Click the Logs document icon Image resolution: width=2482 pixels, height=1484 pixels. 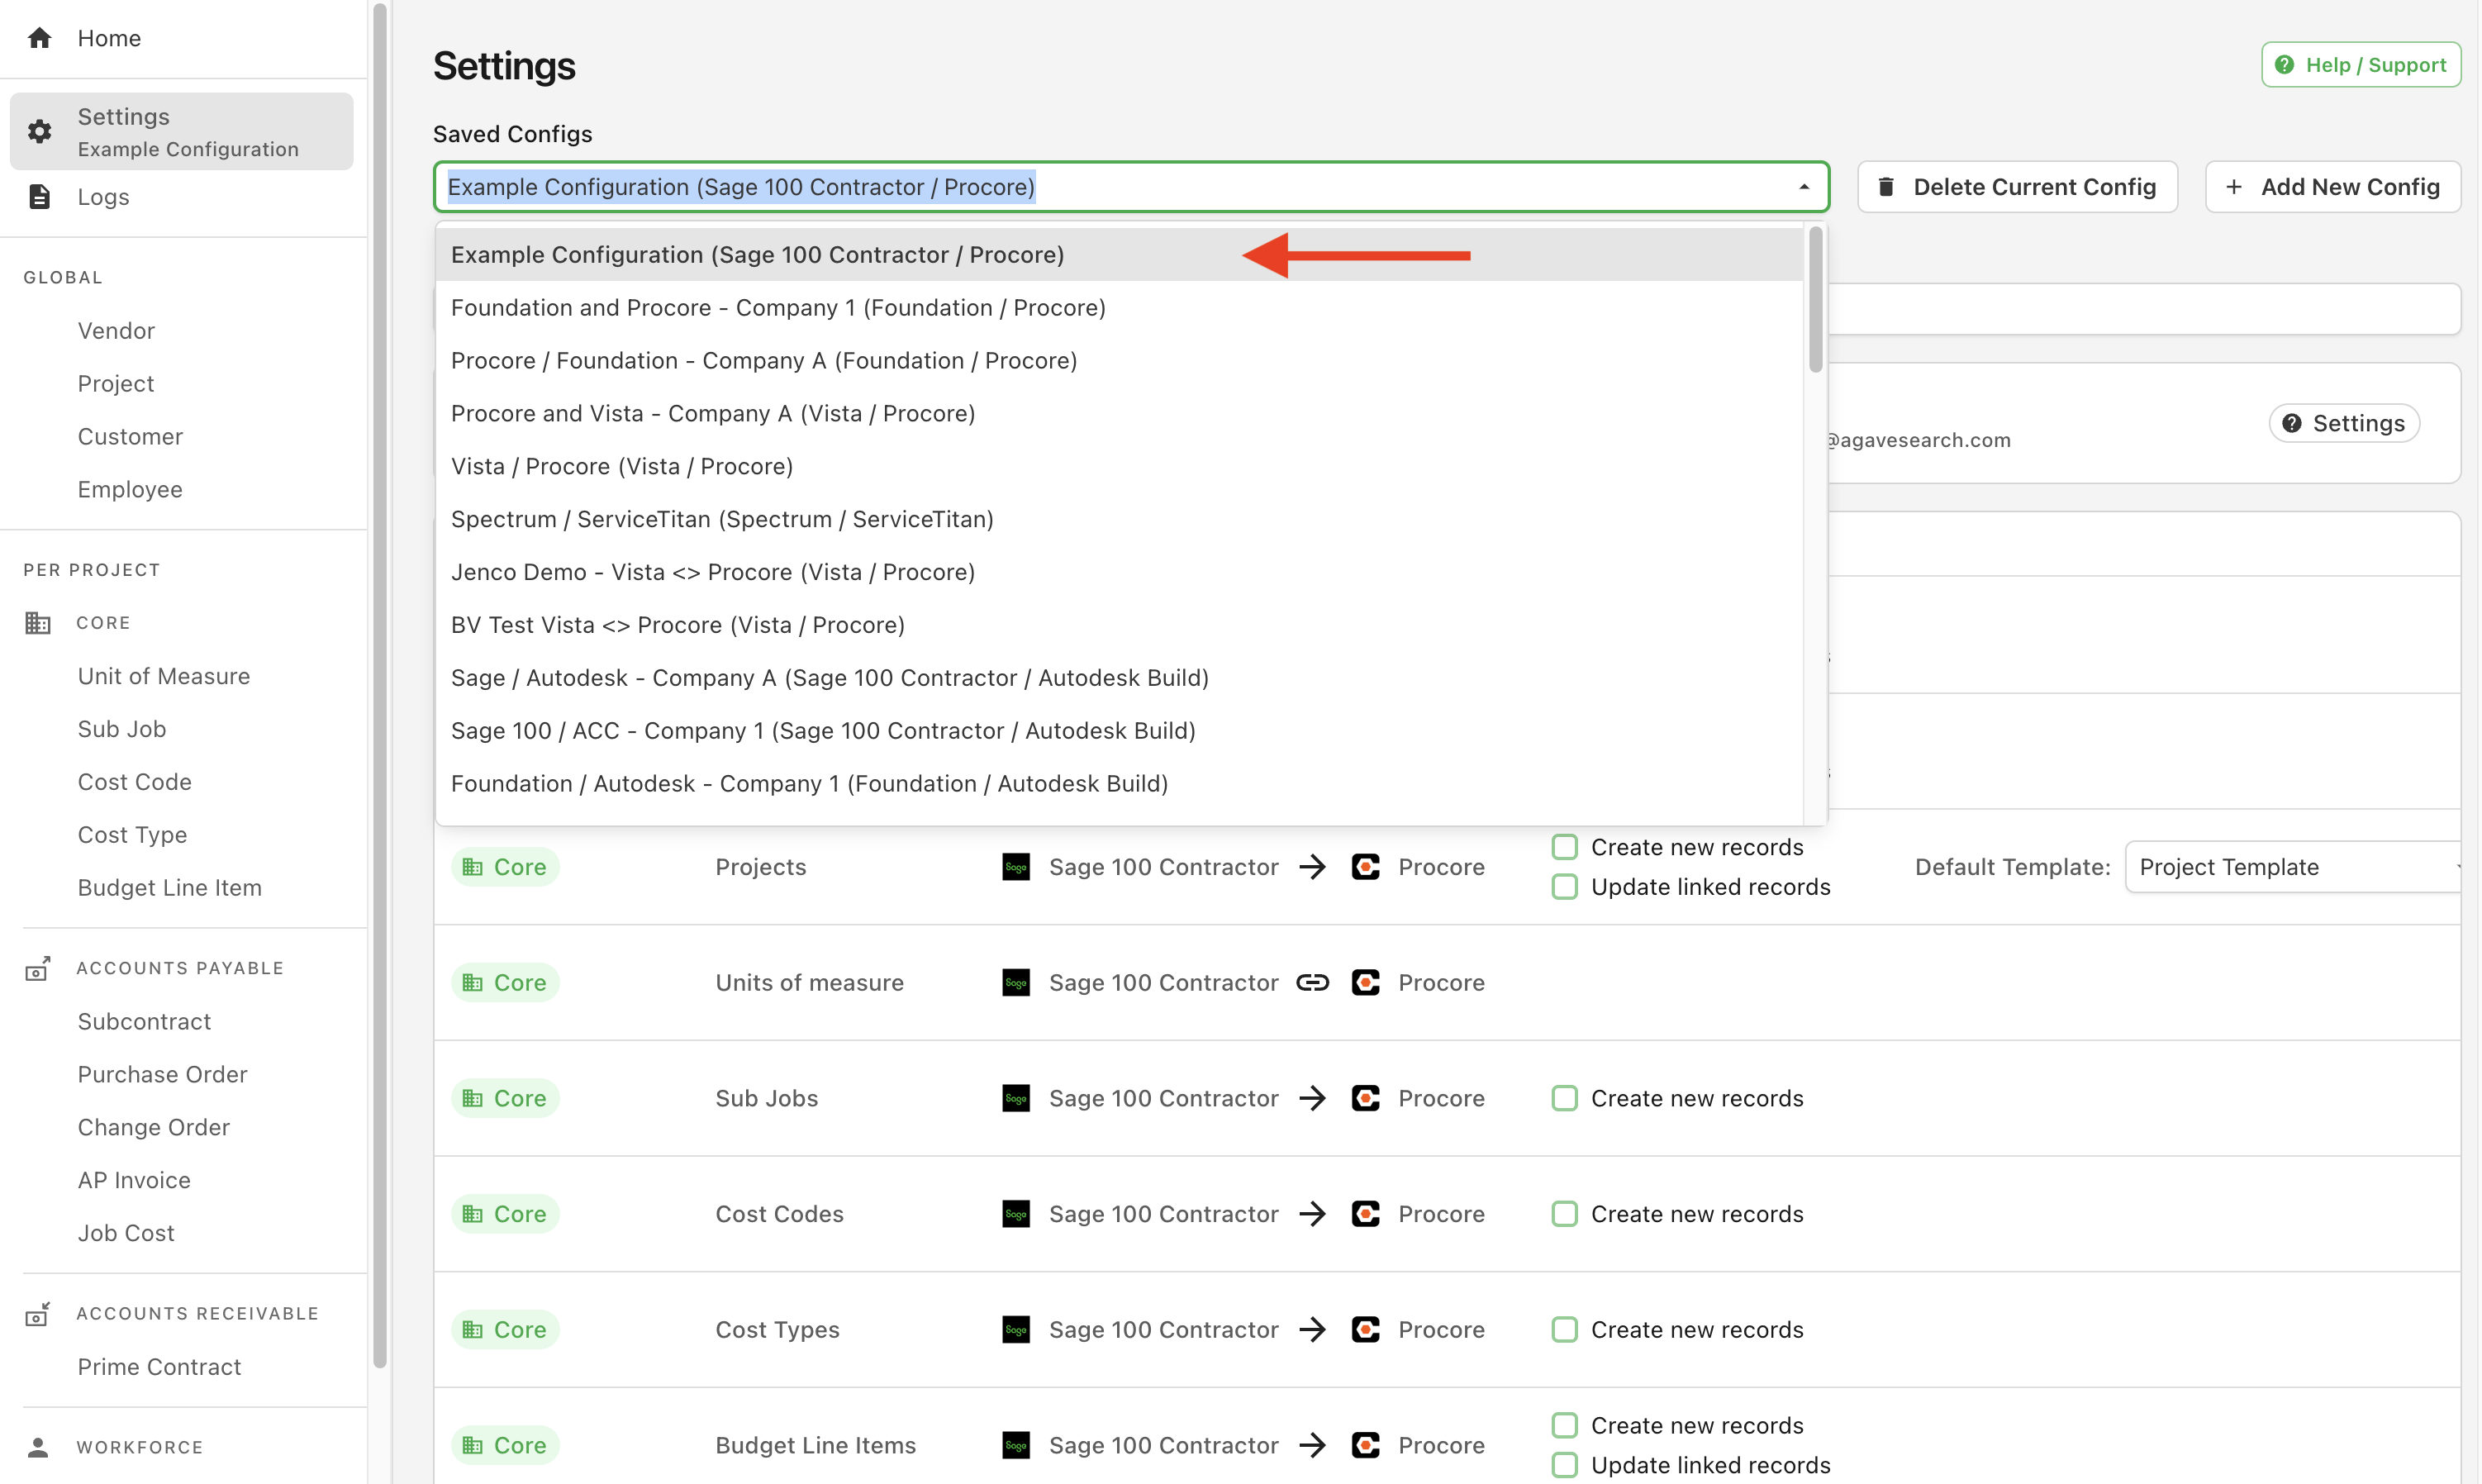coord(39,196)
